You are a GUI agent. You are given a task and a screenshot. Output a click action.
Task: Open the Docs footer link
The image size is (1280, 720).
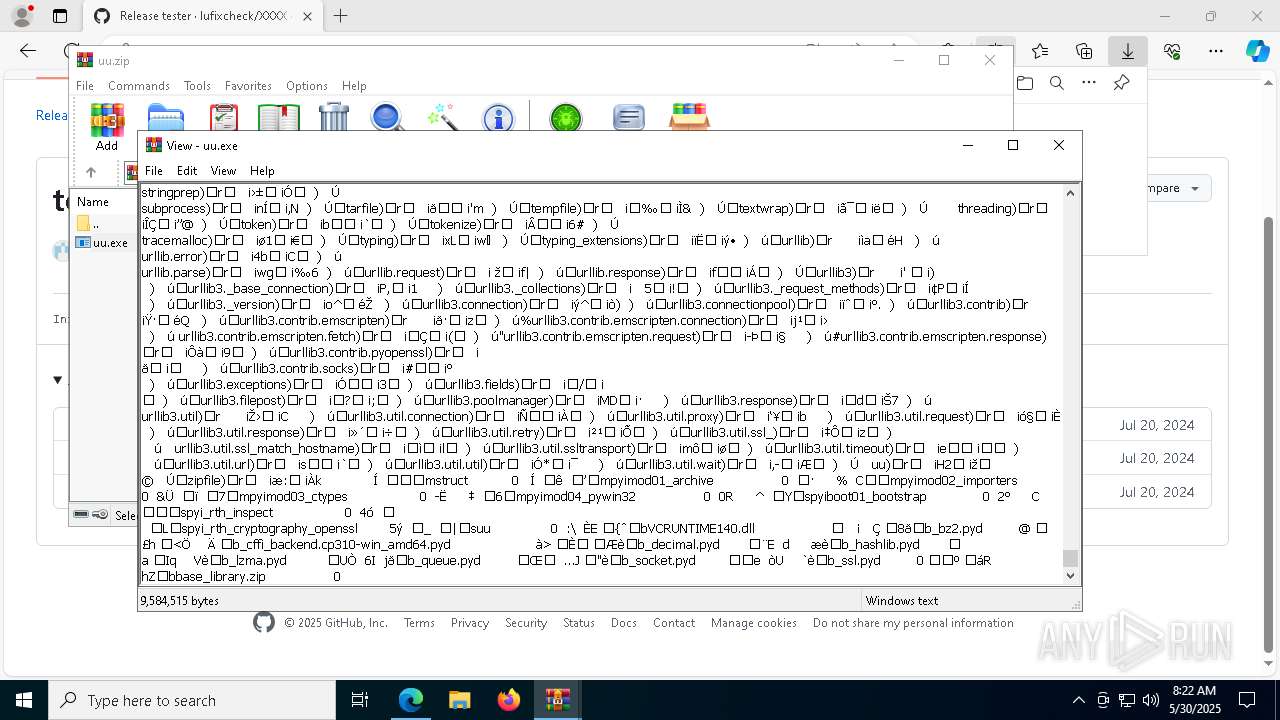(624, 623)
